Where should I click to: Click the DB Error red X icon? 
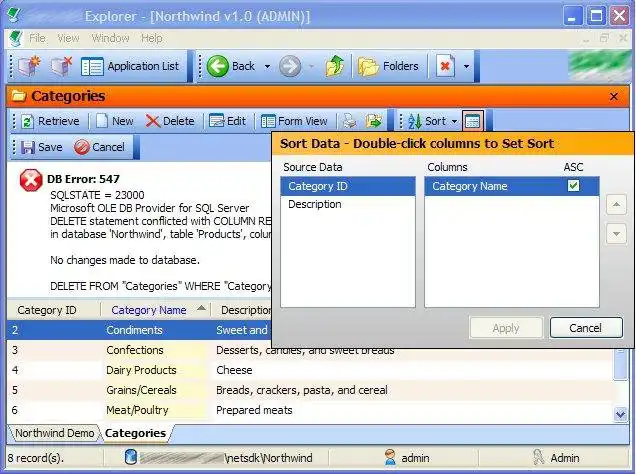coord(31,181)
